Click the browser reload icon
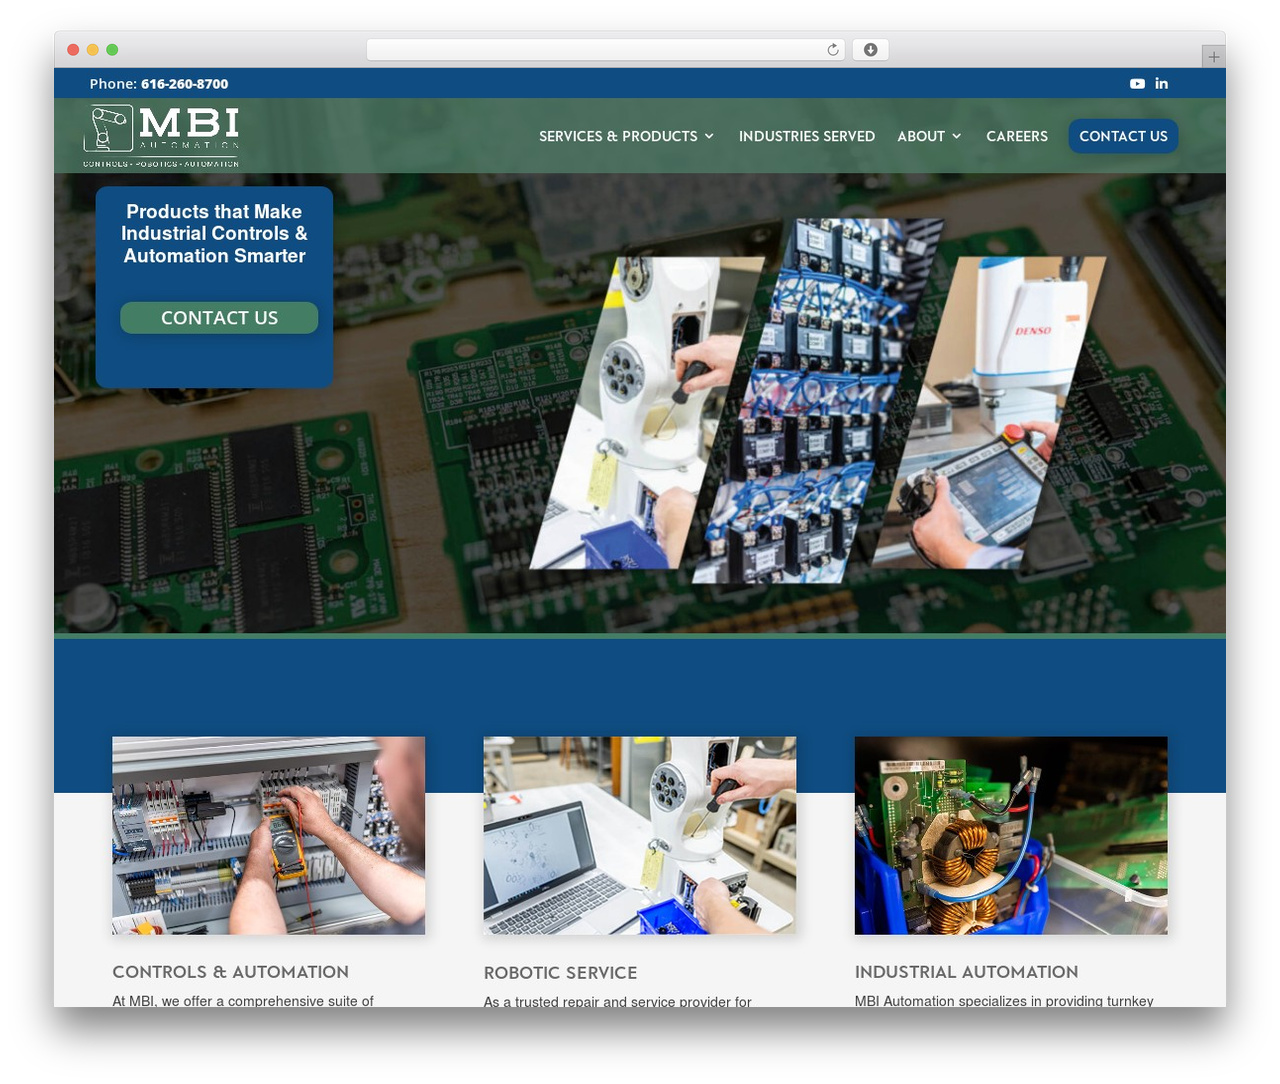The width and height of the screenshot is (1280, 1084). click(833, 50)
